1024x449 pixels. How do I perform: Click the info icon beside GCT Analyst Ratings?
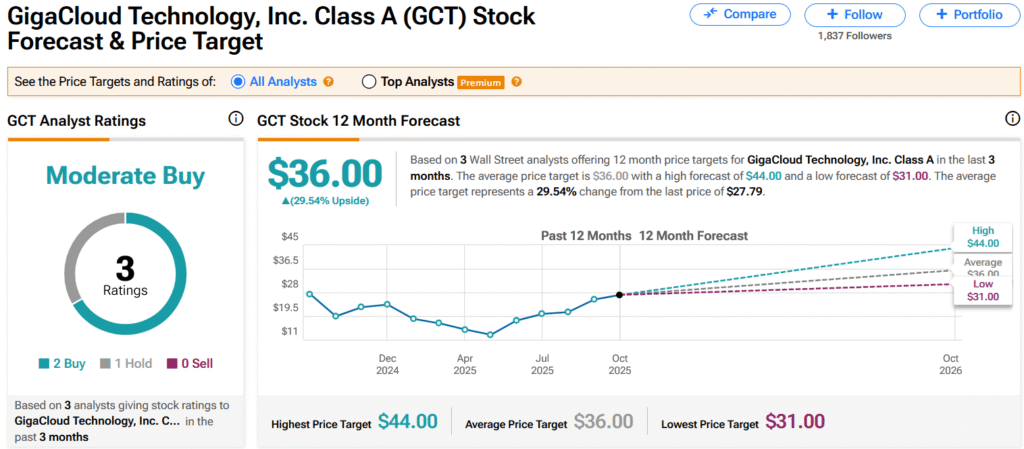coord(236,119)
